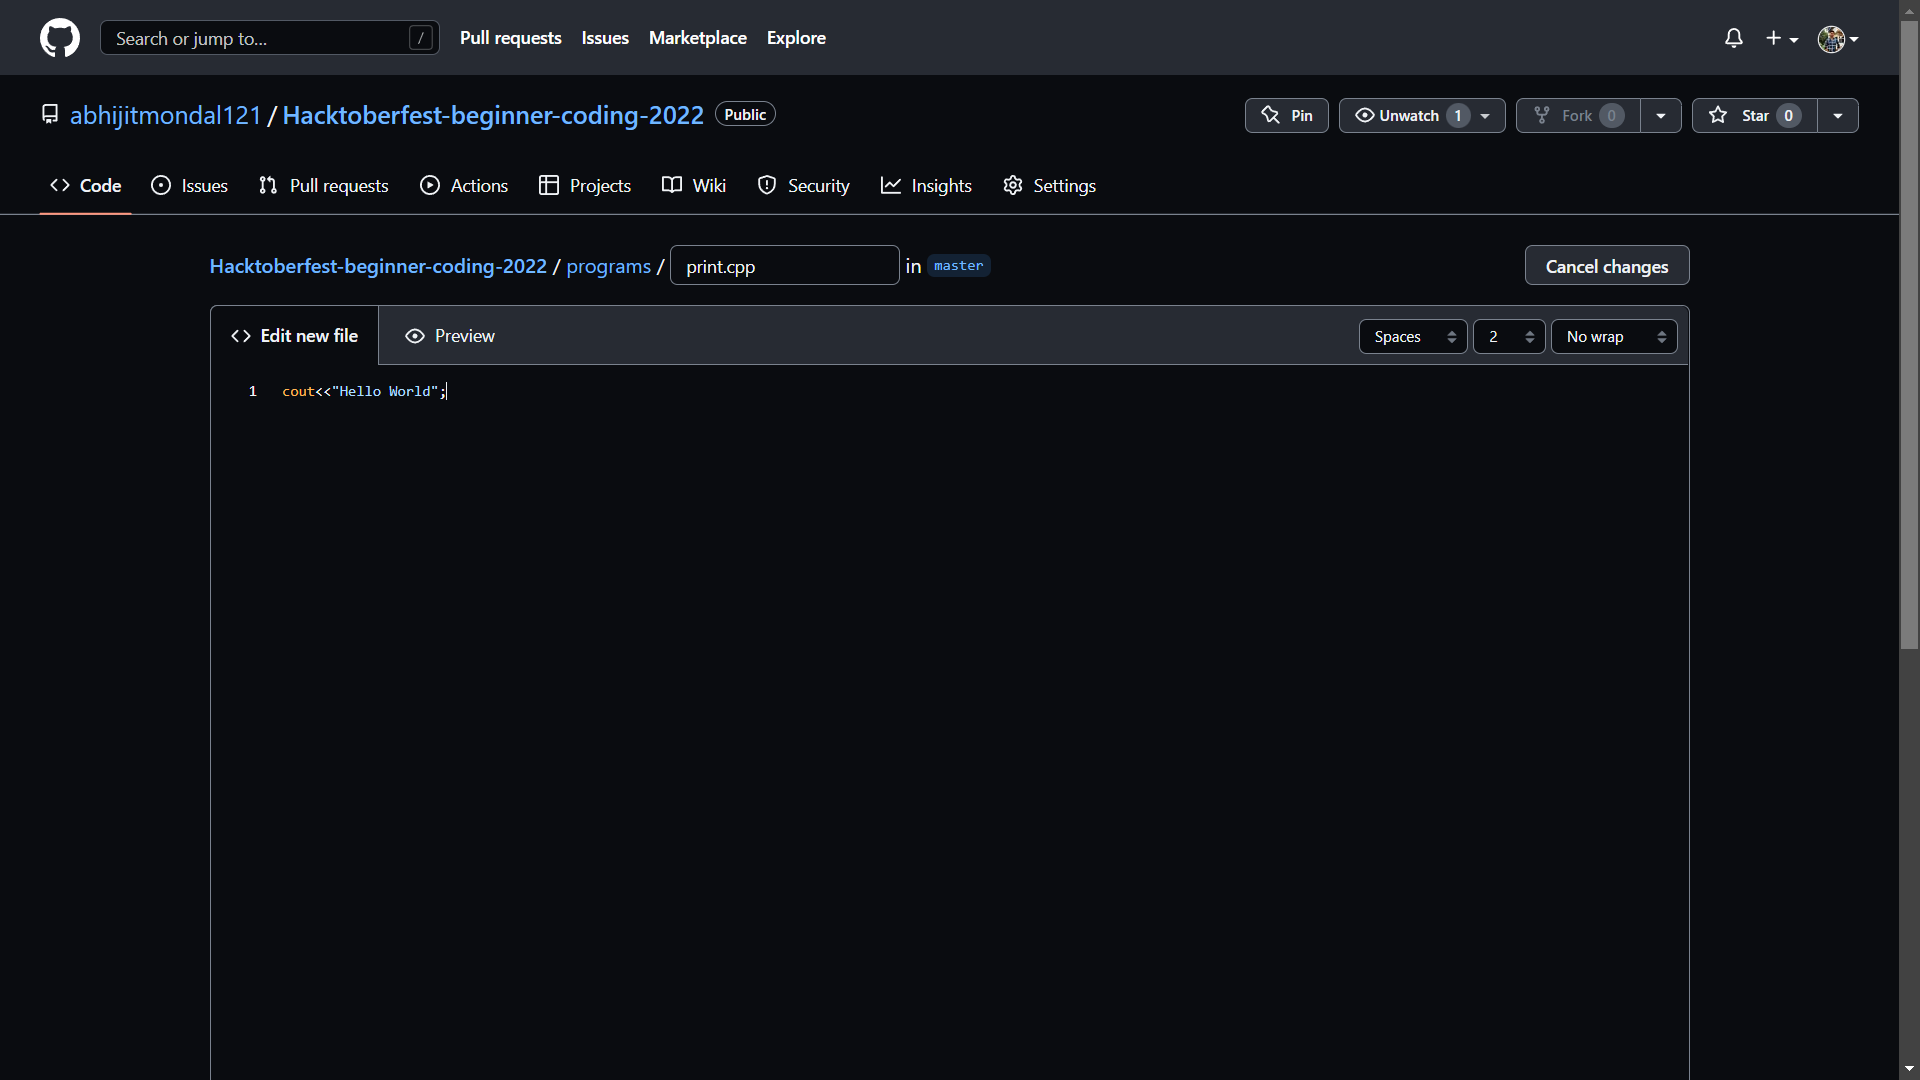1920x1080 pixels.
Task: Open the user avatar menu
Action: click(x=1837, y=38)
